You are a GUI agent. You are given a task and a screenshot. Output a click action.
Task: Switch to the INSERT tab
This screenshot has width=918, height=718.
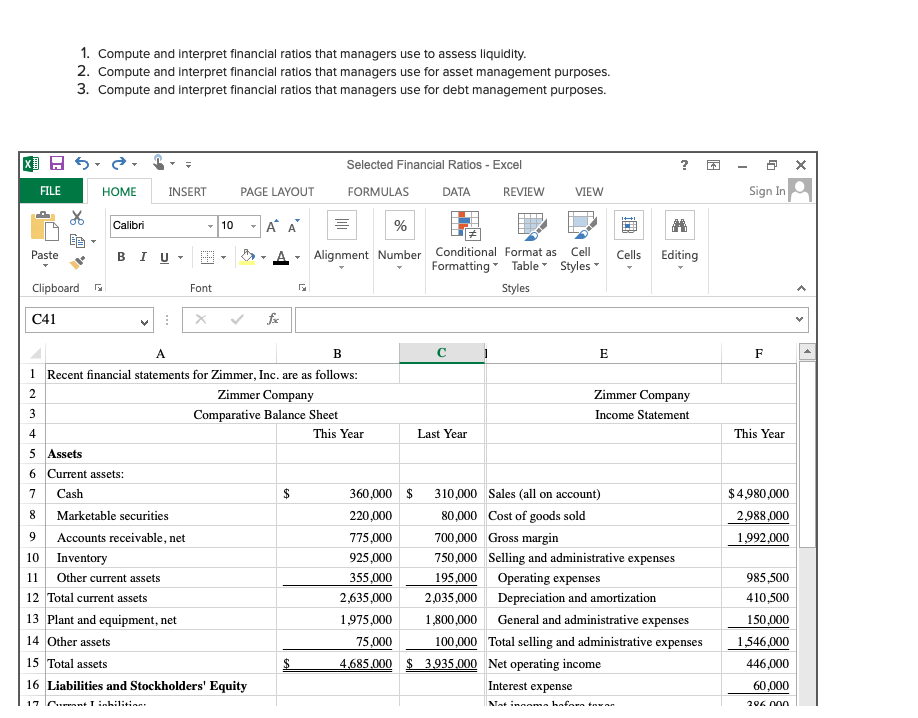187,192
